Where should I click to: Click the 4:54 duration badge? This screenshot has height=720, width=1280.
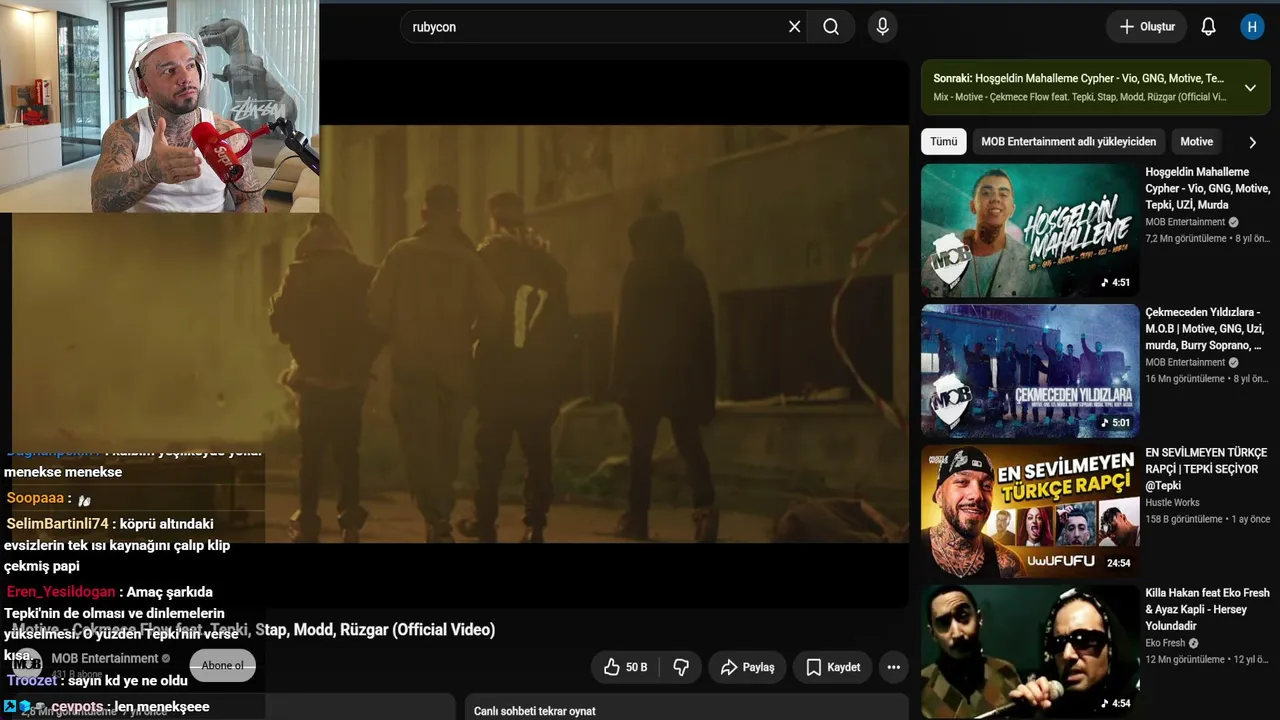[x=1116, y=703]
